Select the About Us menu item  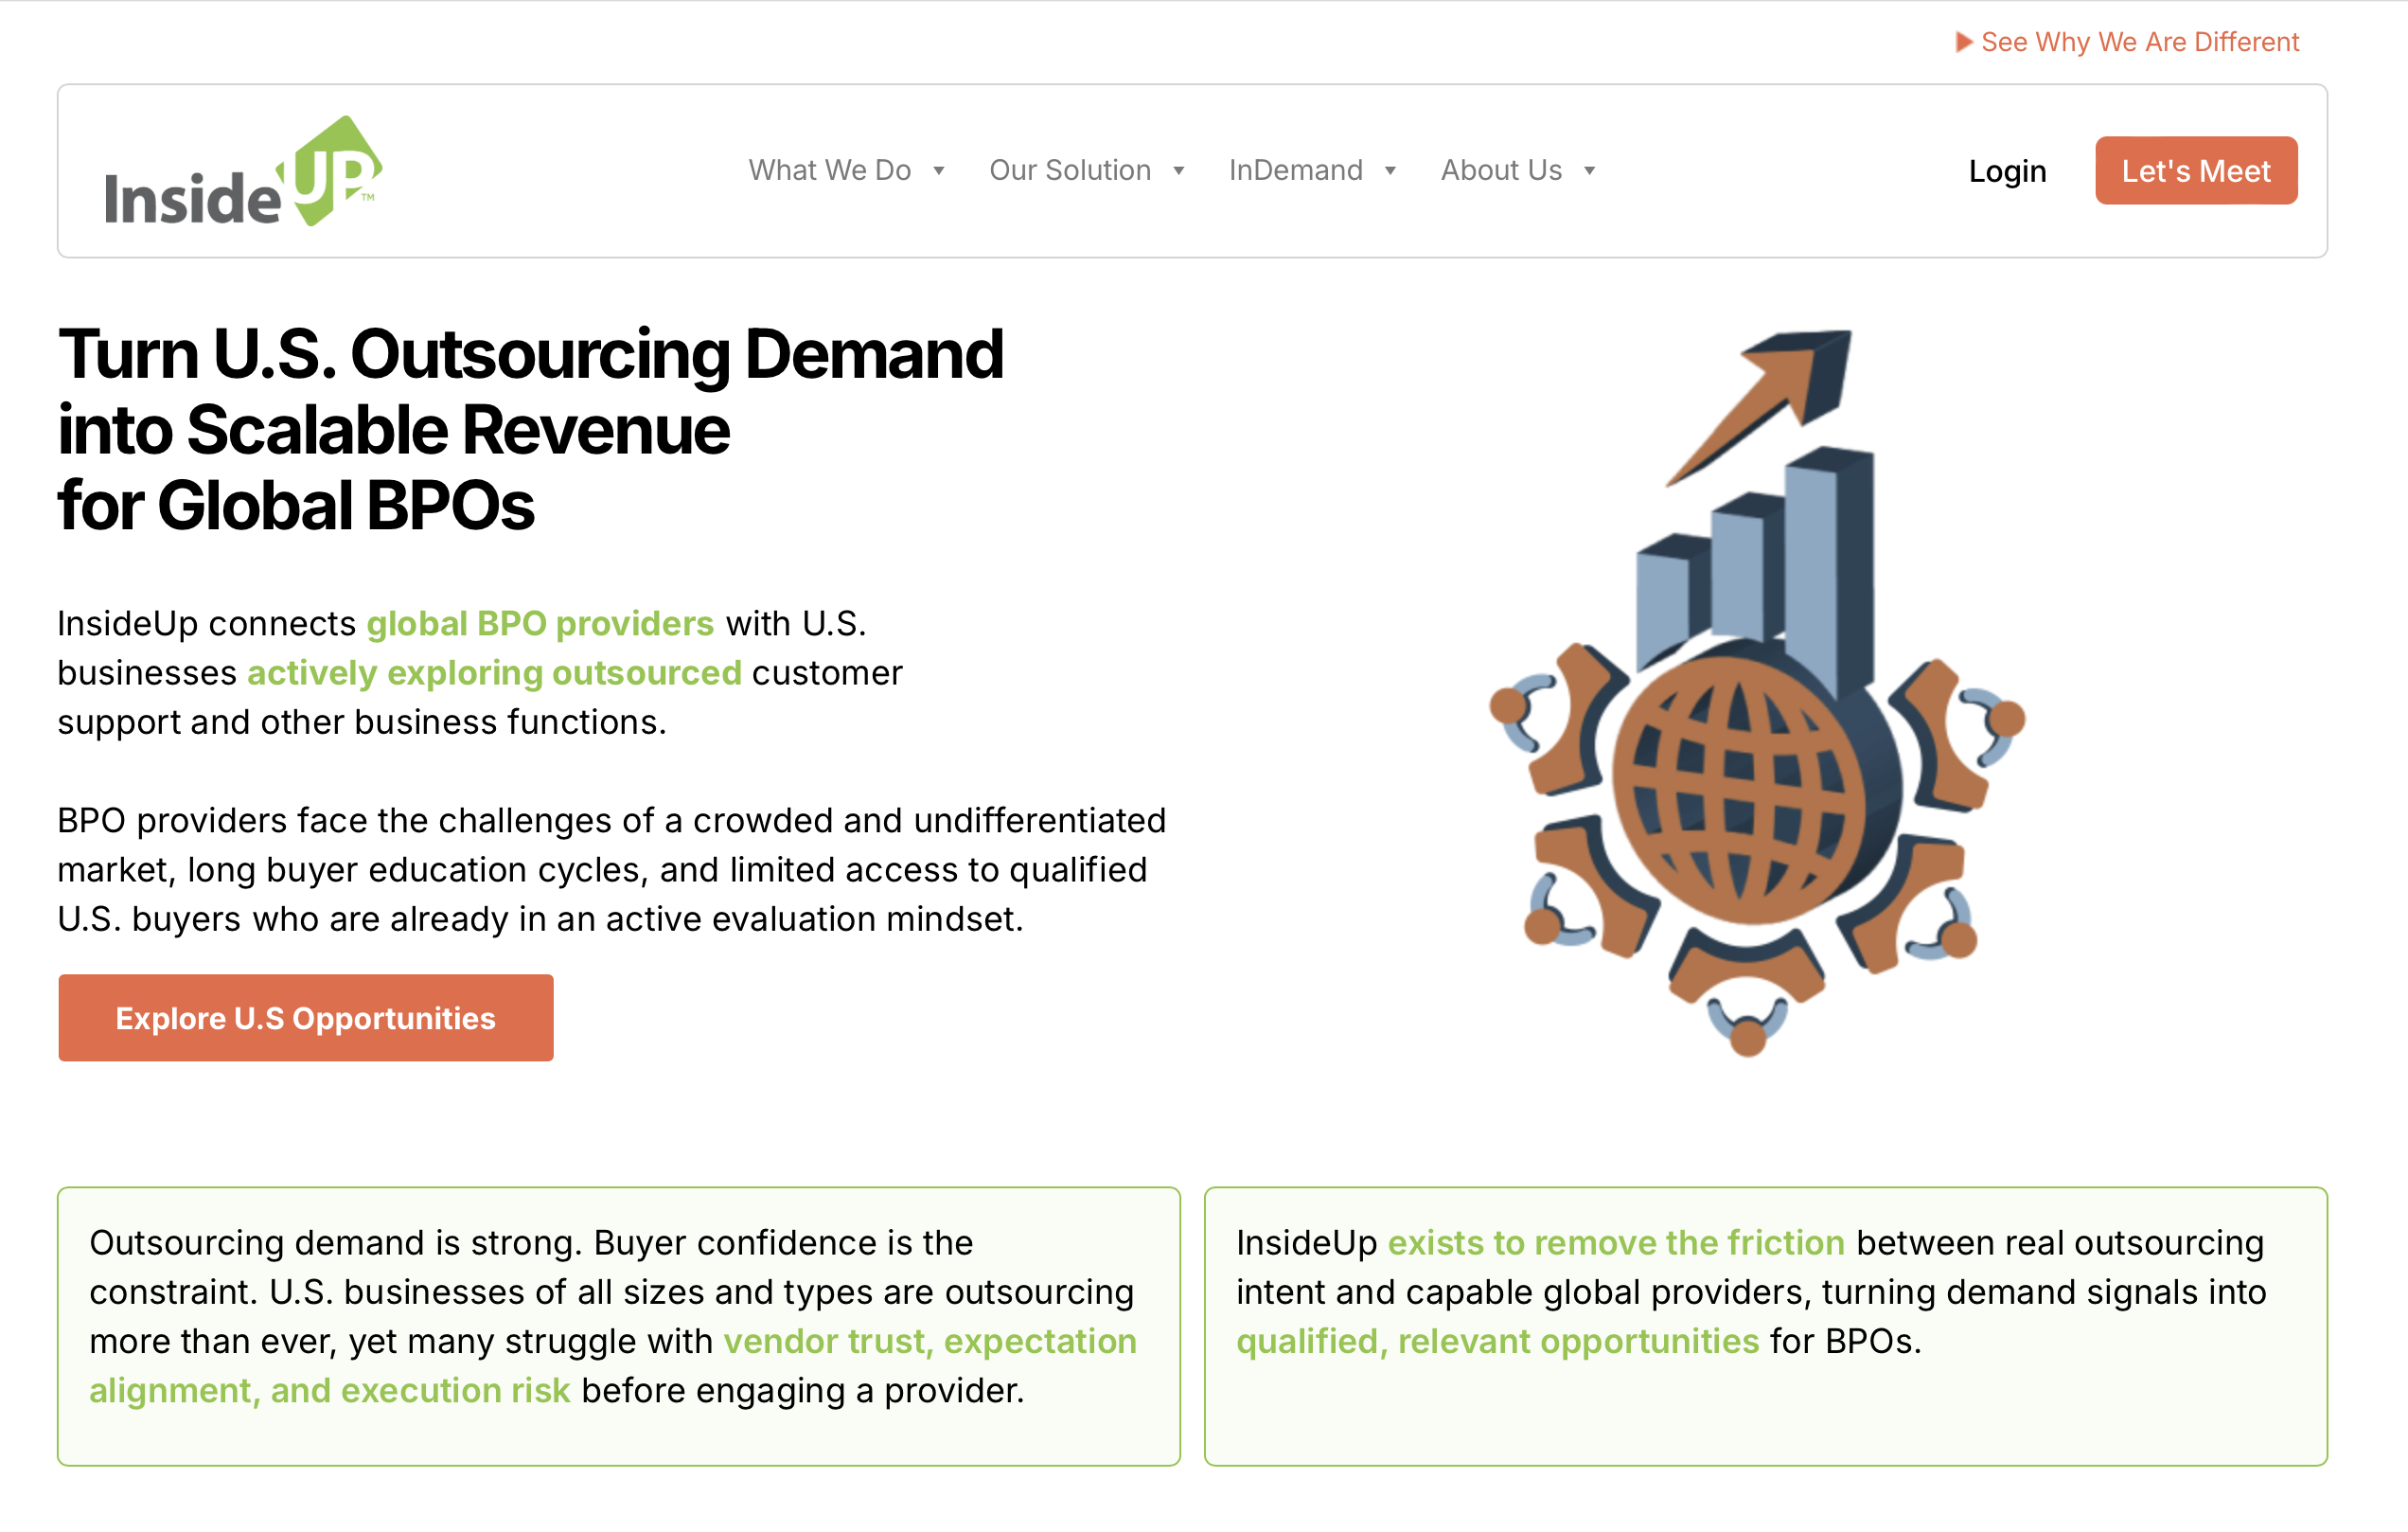[1500, 171]
